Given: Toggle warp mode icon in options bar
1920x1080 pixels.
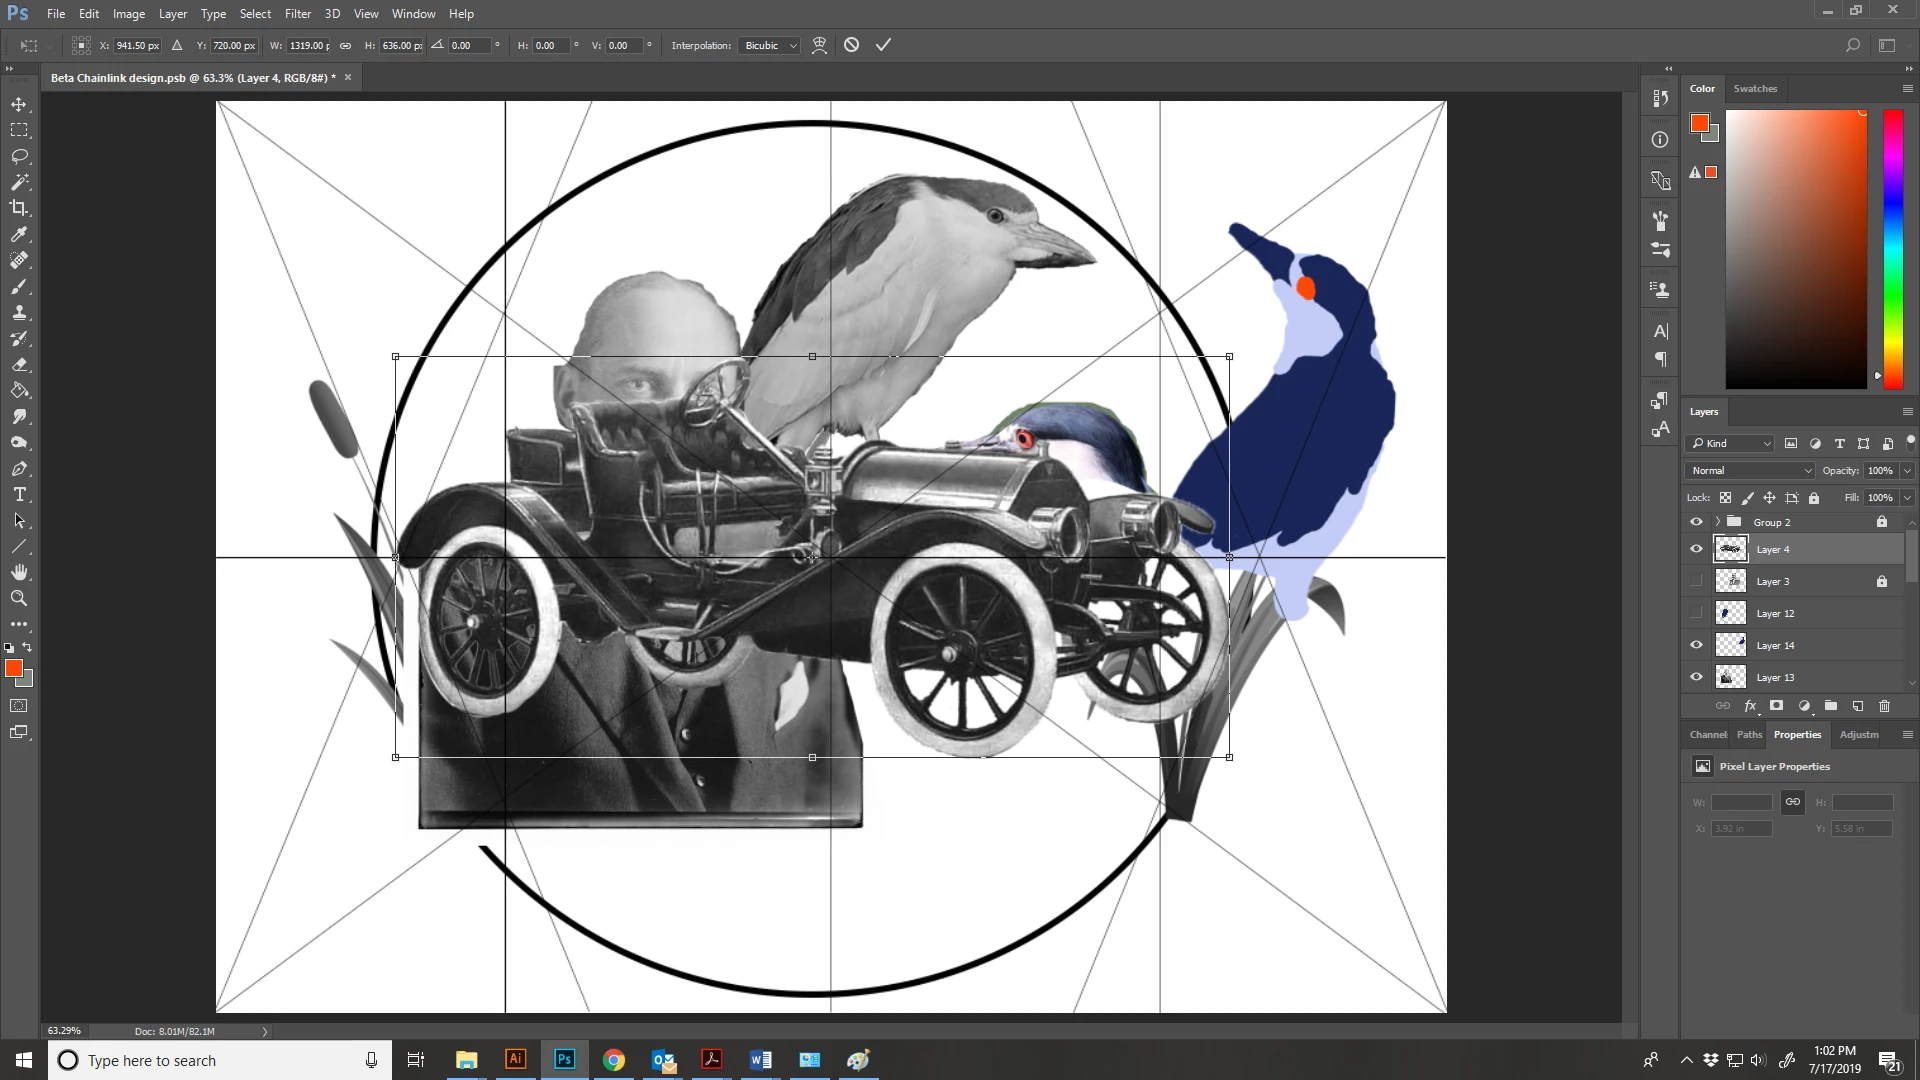Looking at the screenshot, I should click(819, 45).
